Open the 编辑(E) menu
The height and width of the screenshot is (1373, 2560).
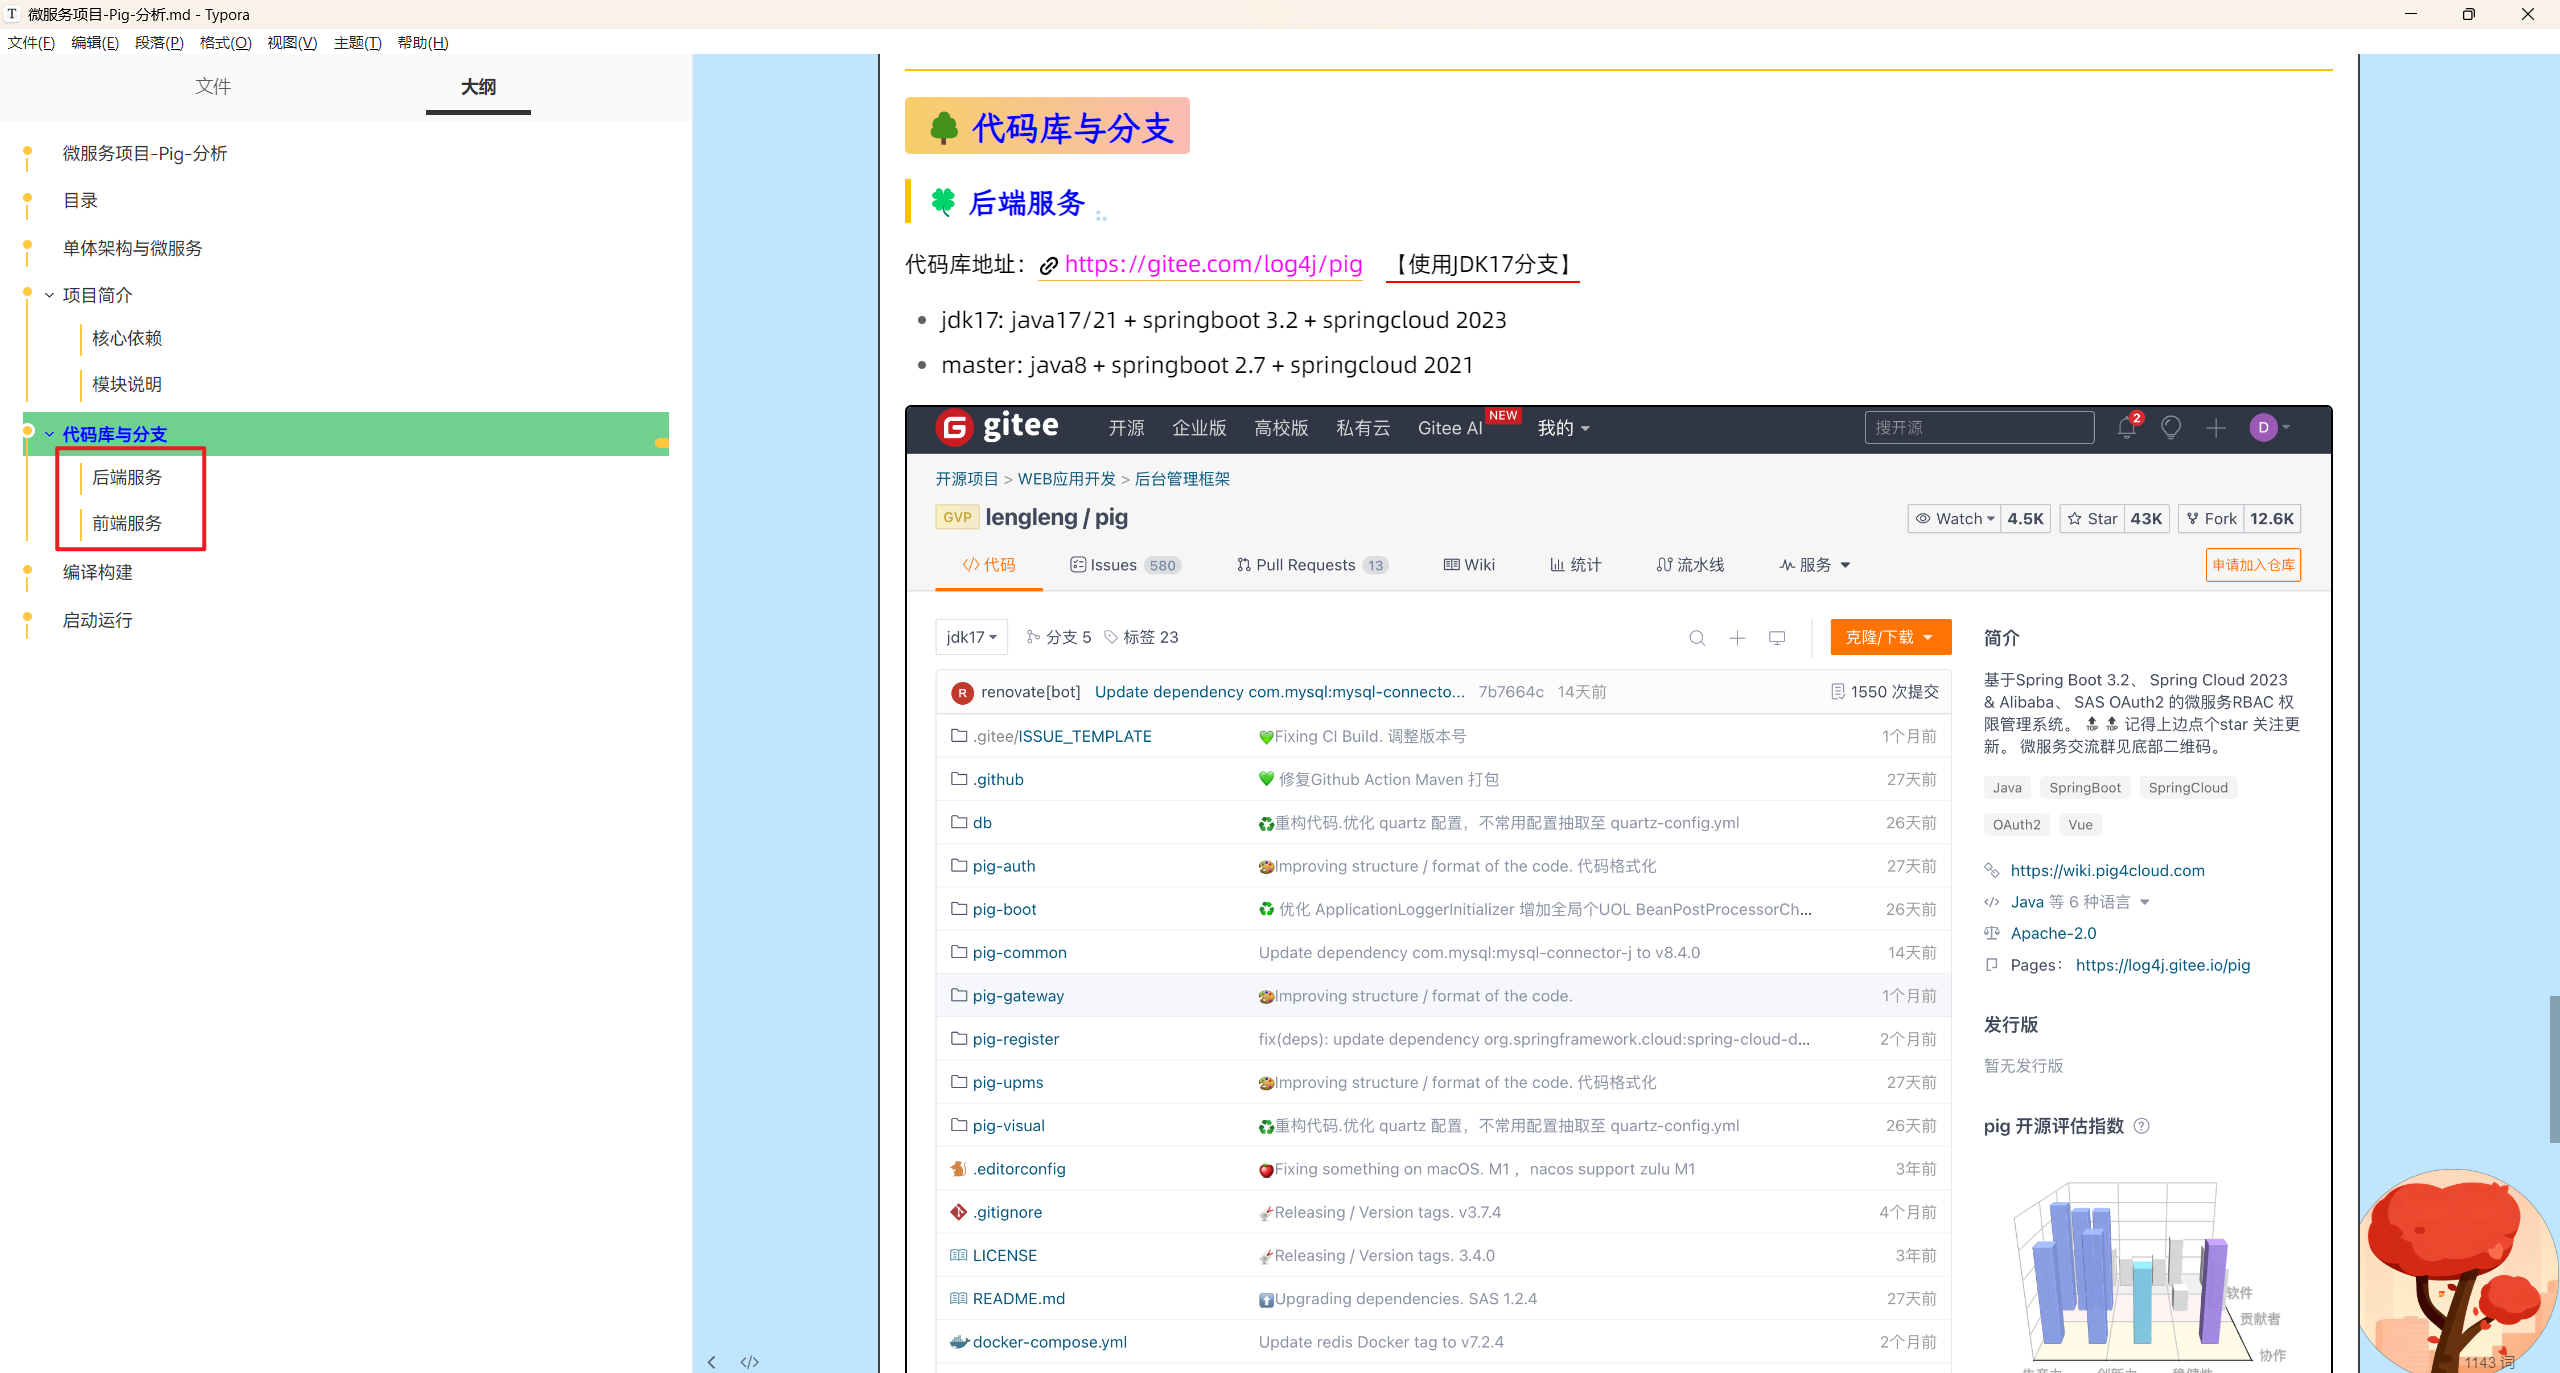click(95, 42)
